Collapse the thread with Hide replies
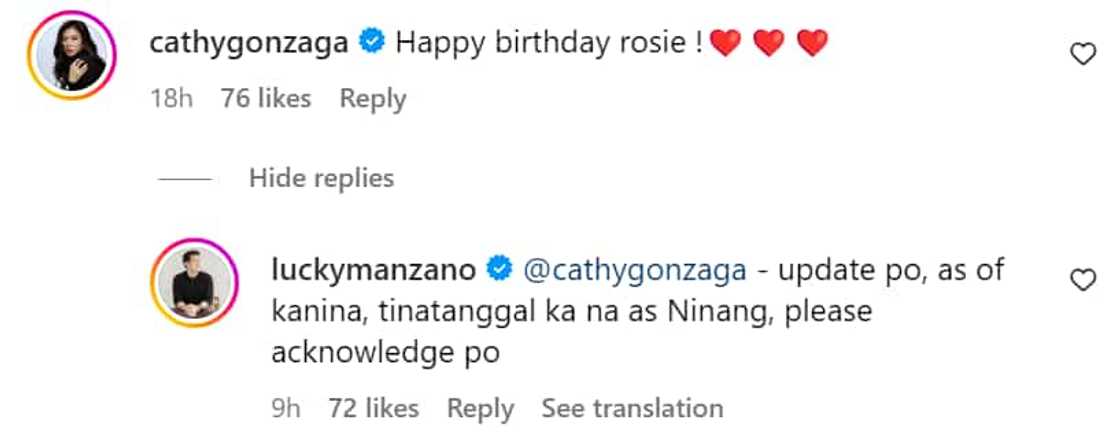 point(321,178)
